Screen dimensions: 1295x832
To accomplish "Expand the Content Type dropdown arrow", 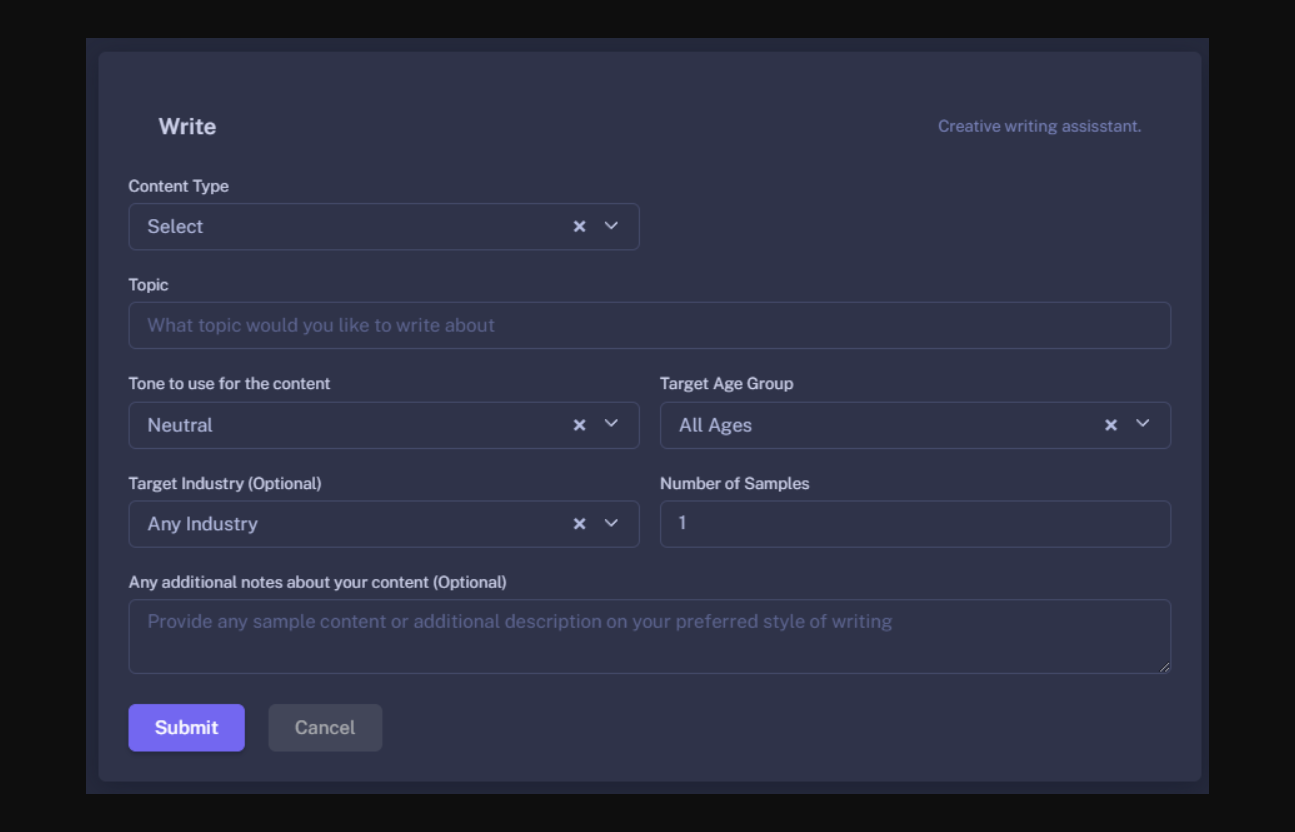I will pos(612,226).
